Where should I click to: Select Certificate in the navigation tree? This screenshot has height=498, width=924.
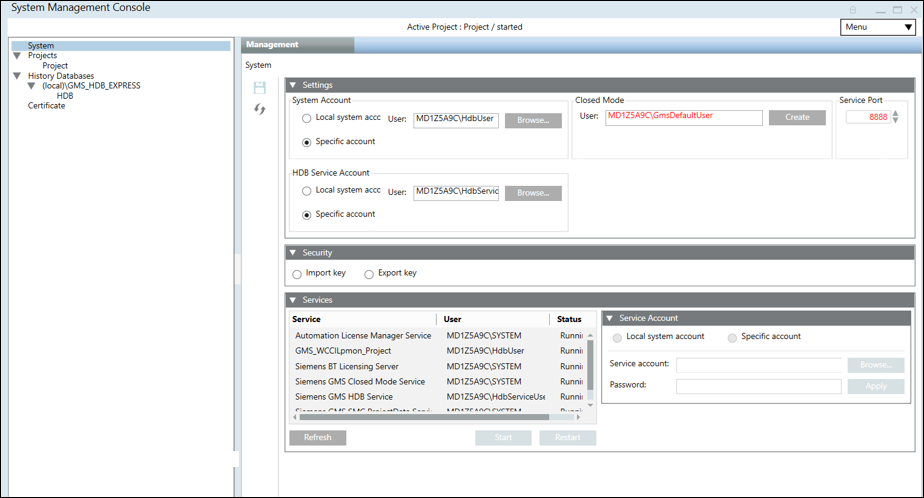click(x=46, y=106)
